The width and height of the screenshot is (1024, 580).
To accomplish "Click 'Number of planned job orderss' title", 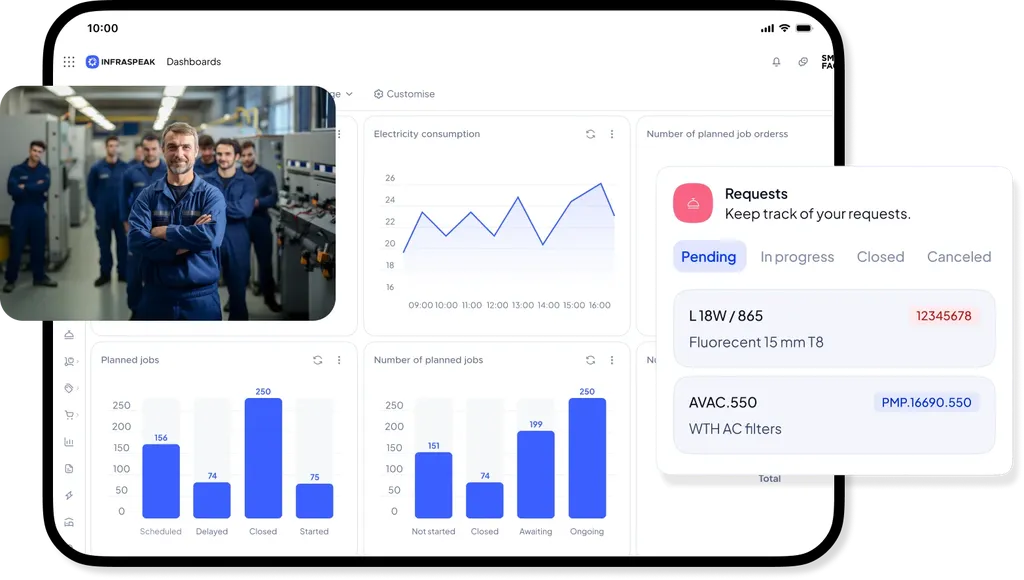I will tap(717, 134).
